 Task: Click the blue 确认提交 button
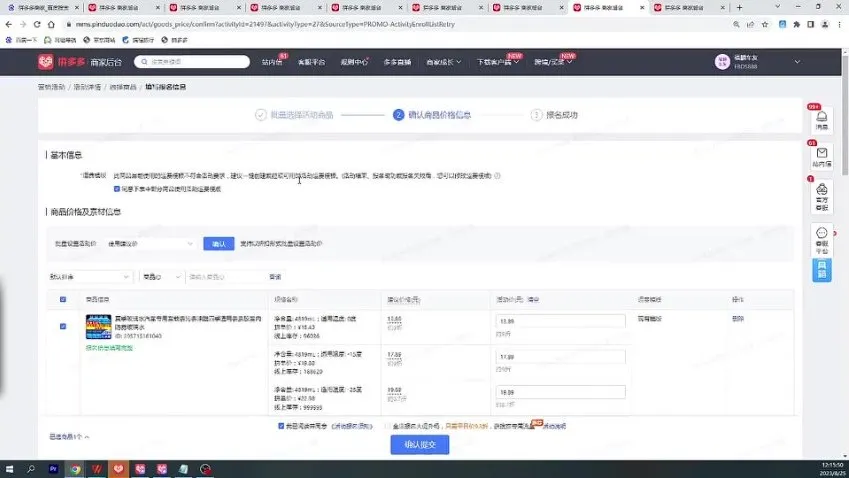tap(419, 444)
